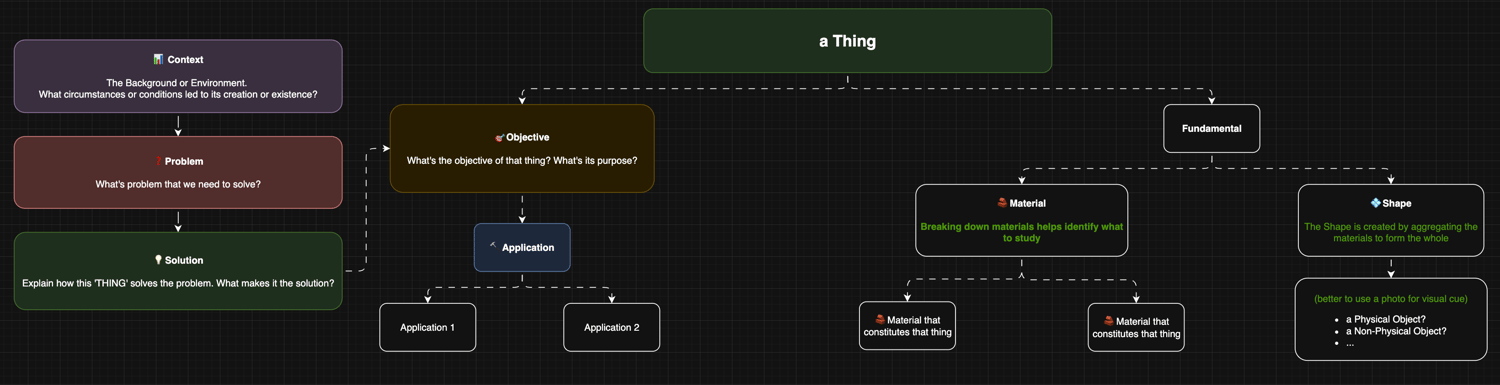Click "What's problem that we need to solve?" text
Screen dimensions: 1500x385
pyautogui.click(x=178, y=184)
